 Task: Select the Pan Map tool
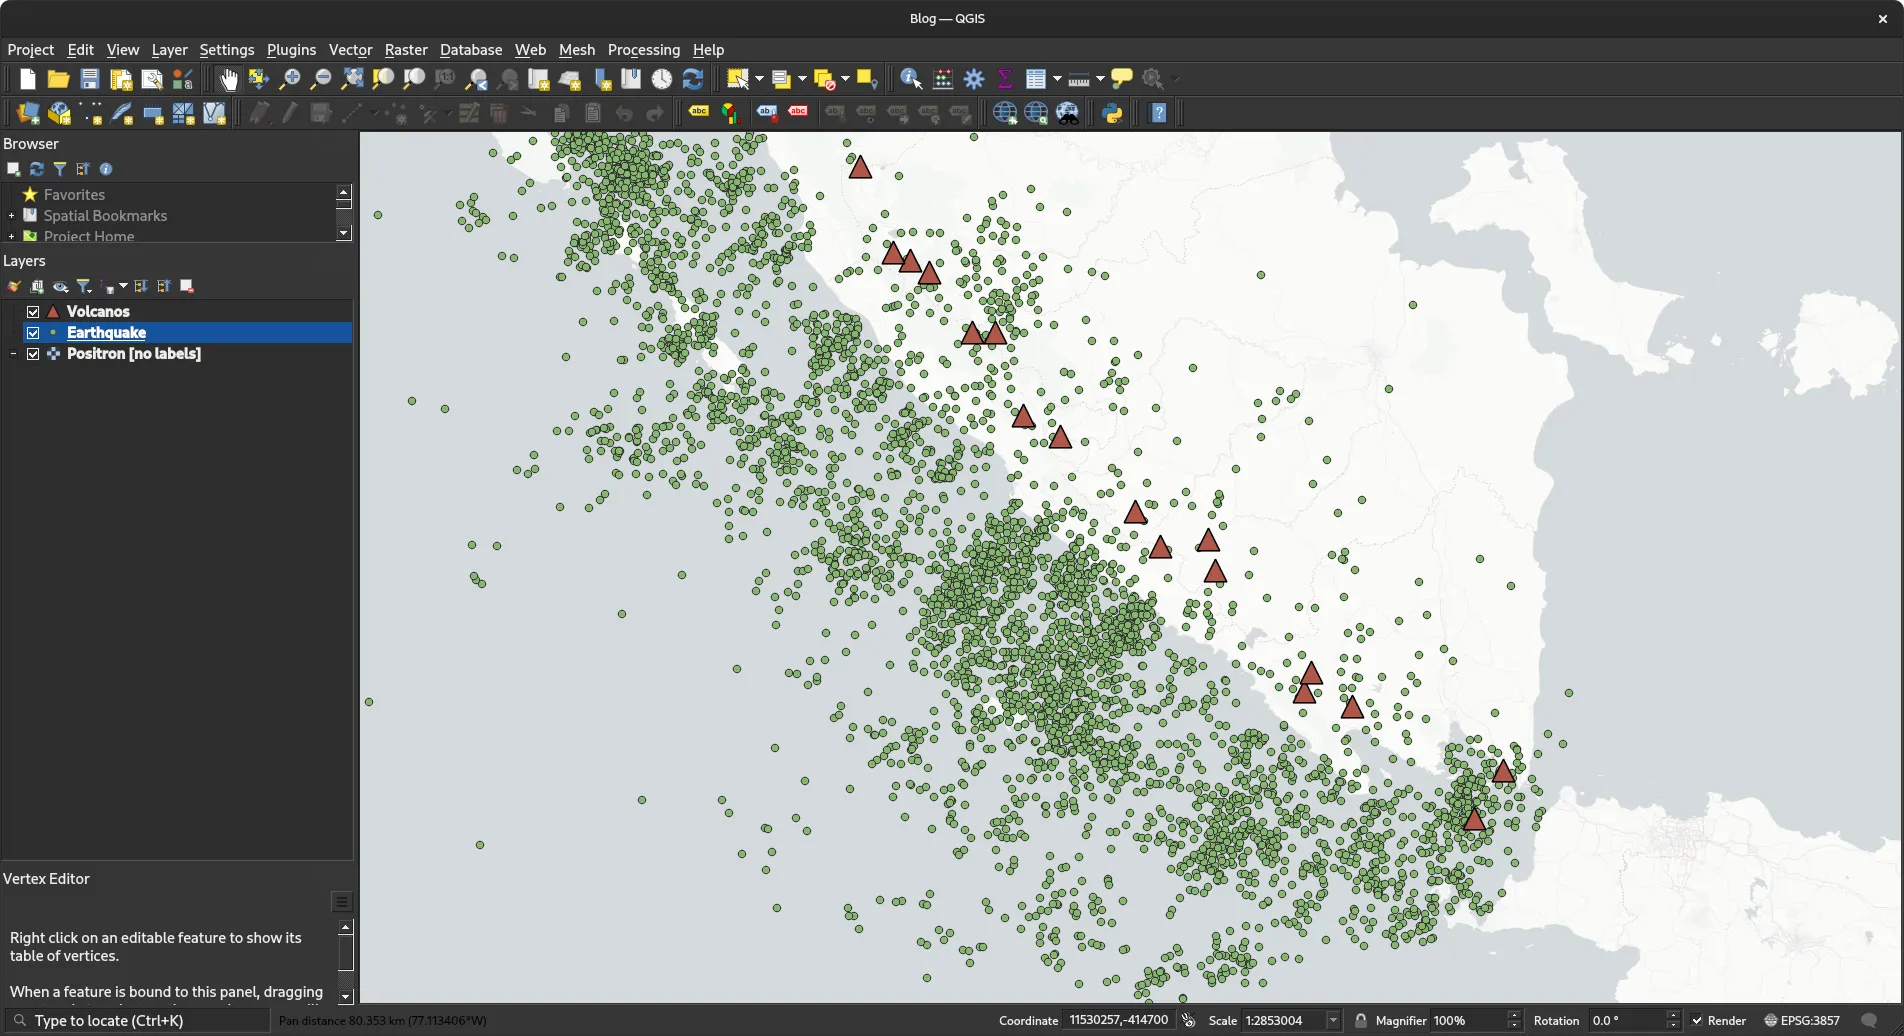pos(228,79)
